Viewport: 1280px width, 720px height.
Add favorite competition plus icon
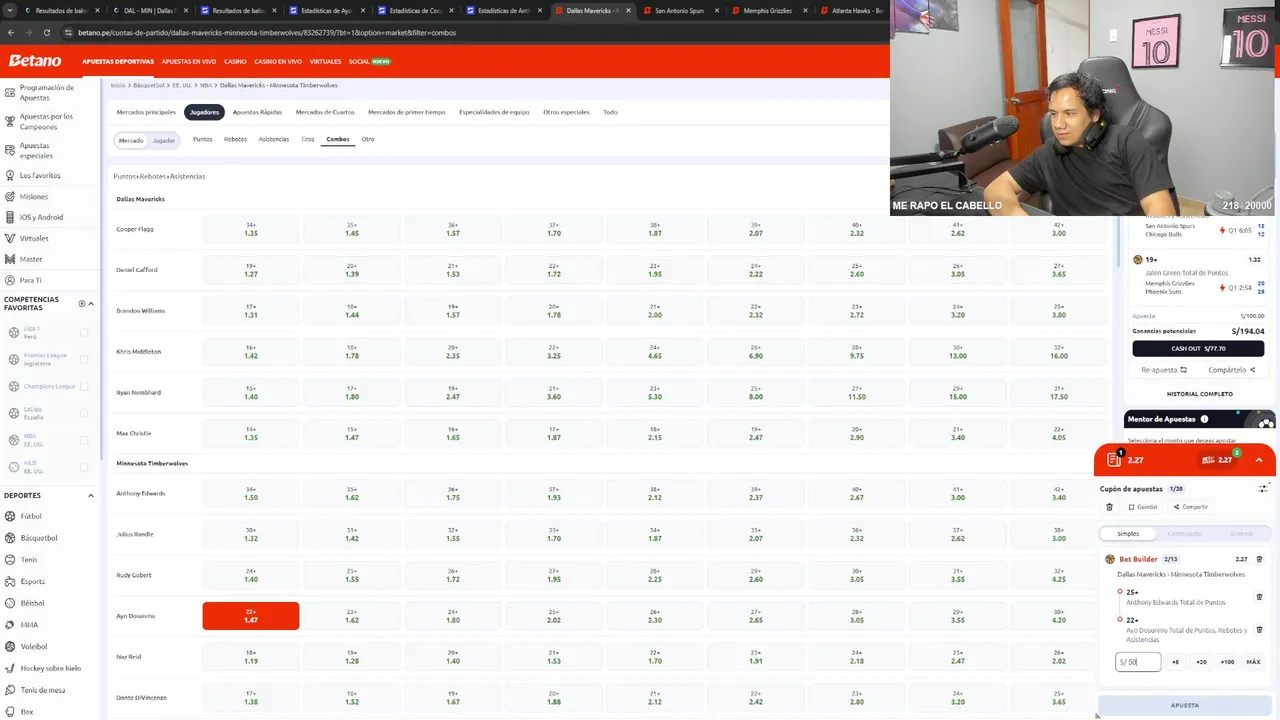pyautogui.click(x=82, y=303)
